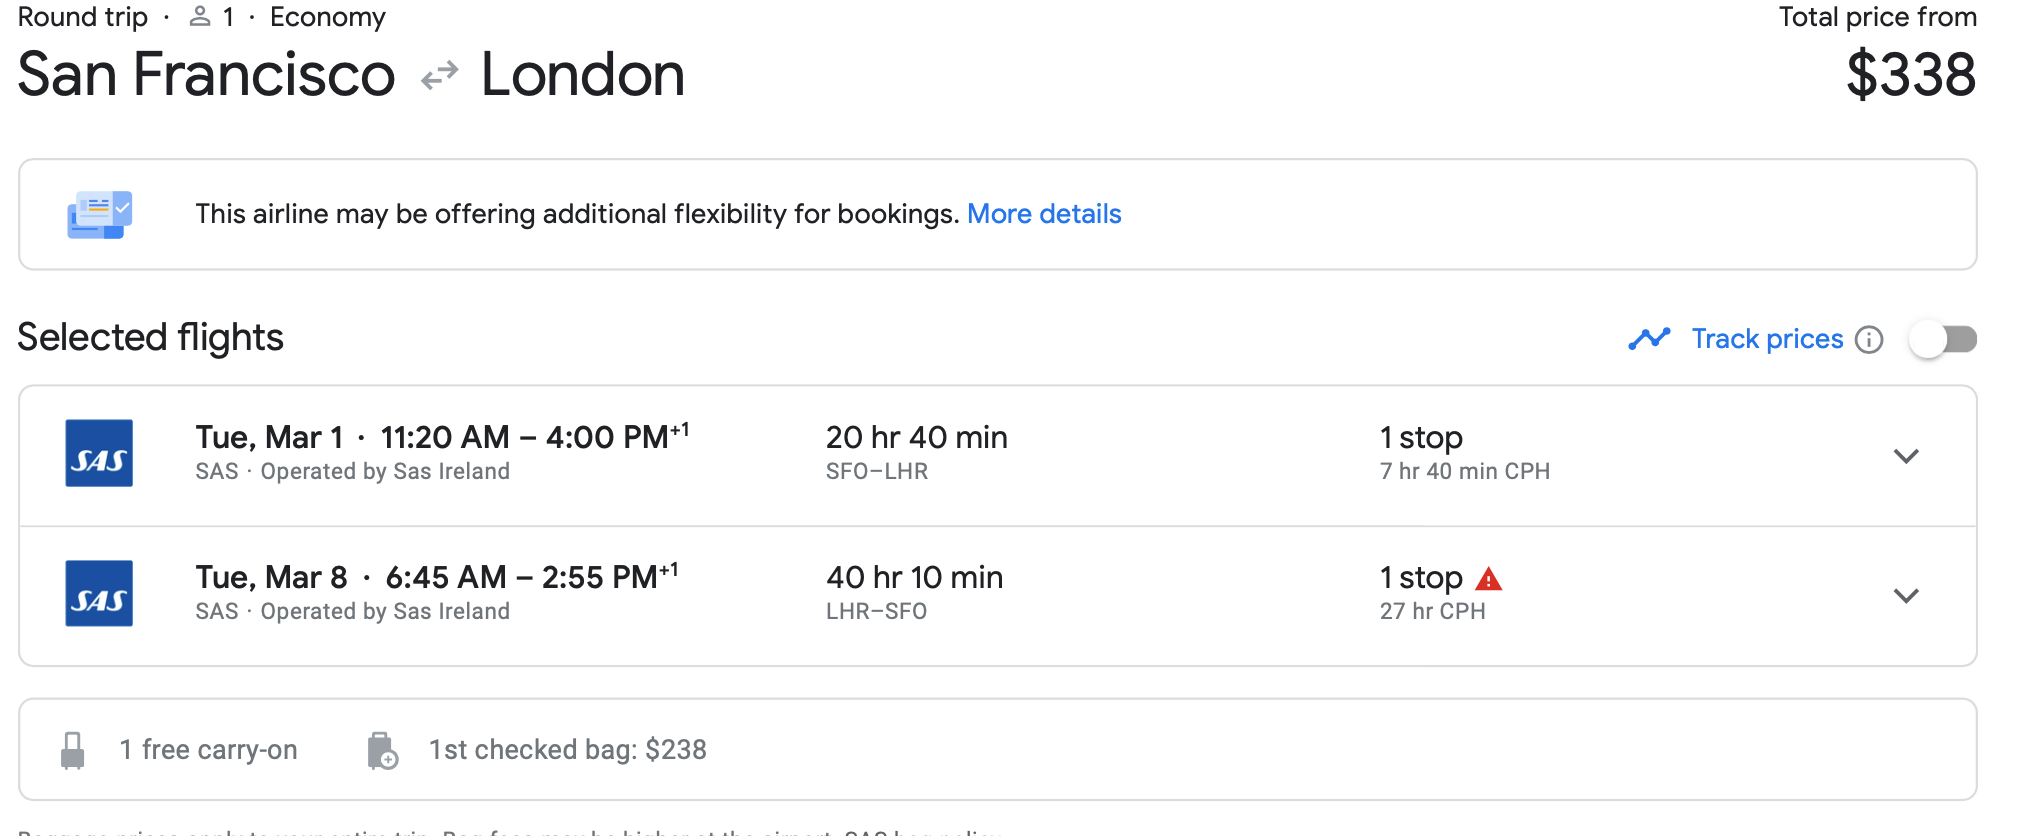Enable the Track prices toggle switch

pos(1942,340)
